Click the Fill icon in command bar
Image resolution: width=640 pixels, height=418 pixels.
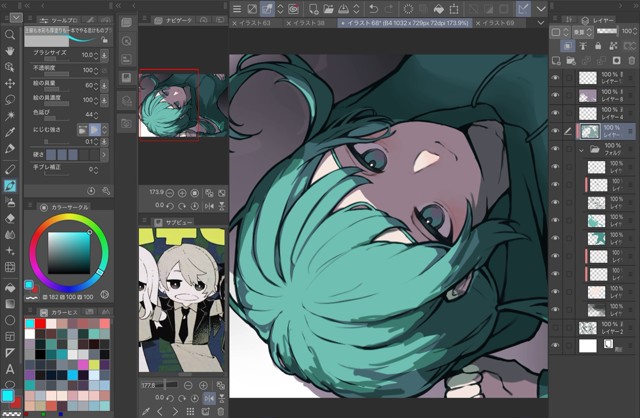click(x=438, y=9)
